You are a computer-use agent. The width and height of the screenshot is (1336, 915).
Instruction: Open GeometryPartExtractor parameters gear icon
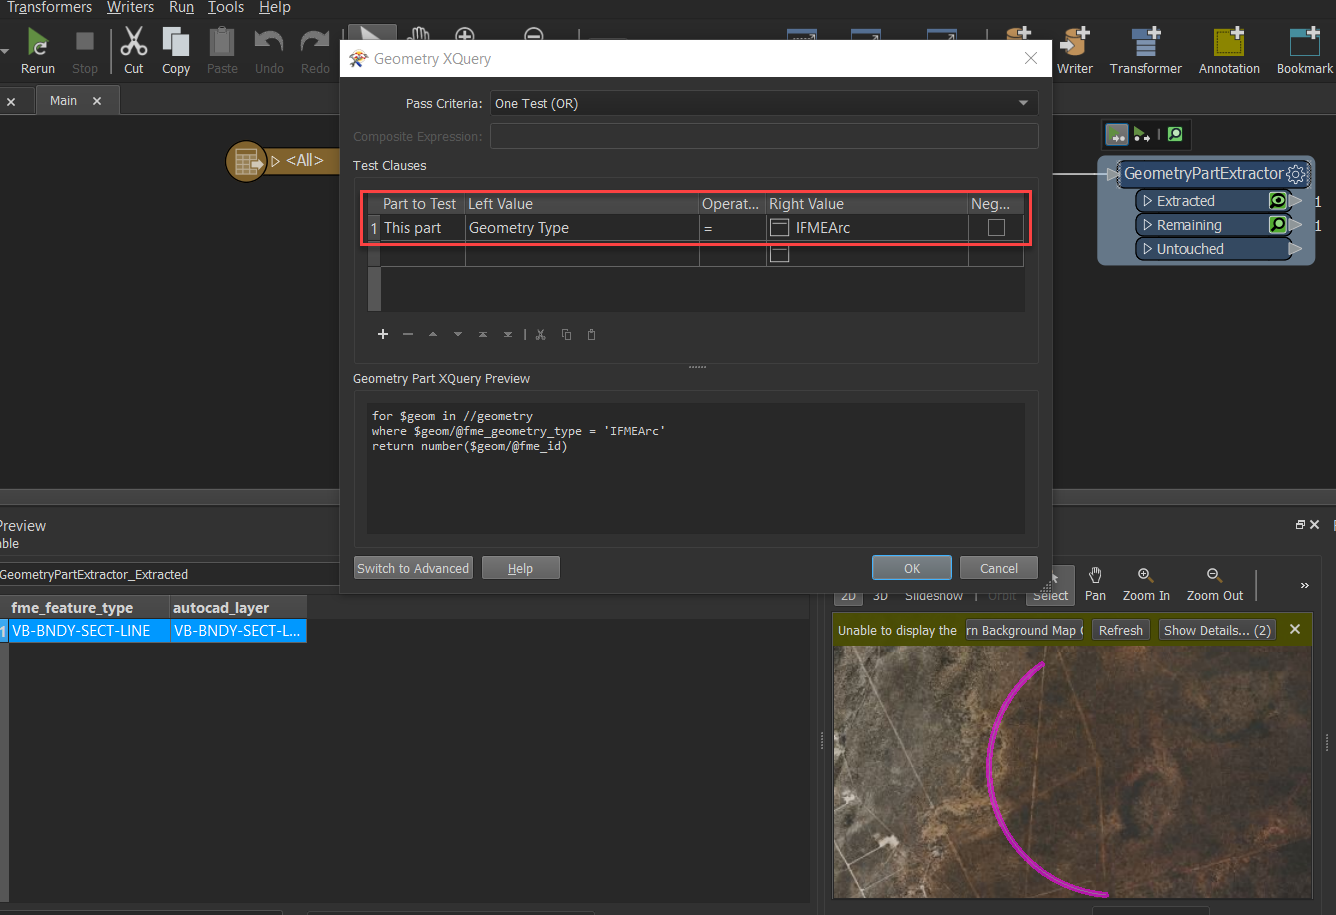[1296, 174]
